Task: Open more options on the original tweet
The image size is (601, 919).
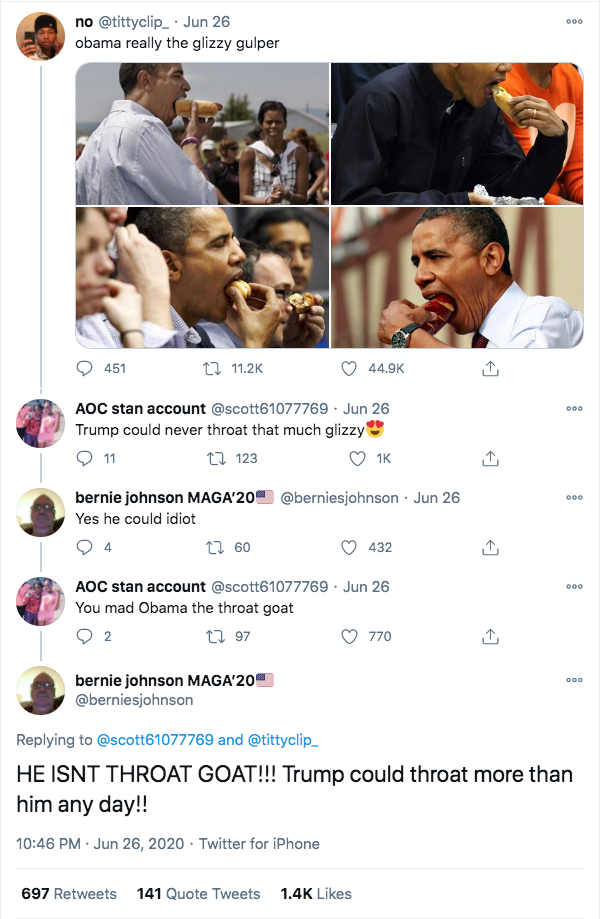Action: point(575,22)
